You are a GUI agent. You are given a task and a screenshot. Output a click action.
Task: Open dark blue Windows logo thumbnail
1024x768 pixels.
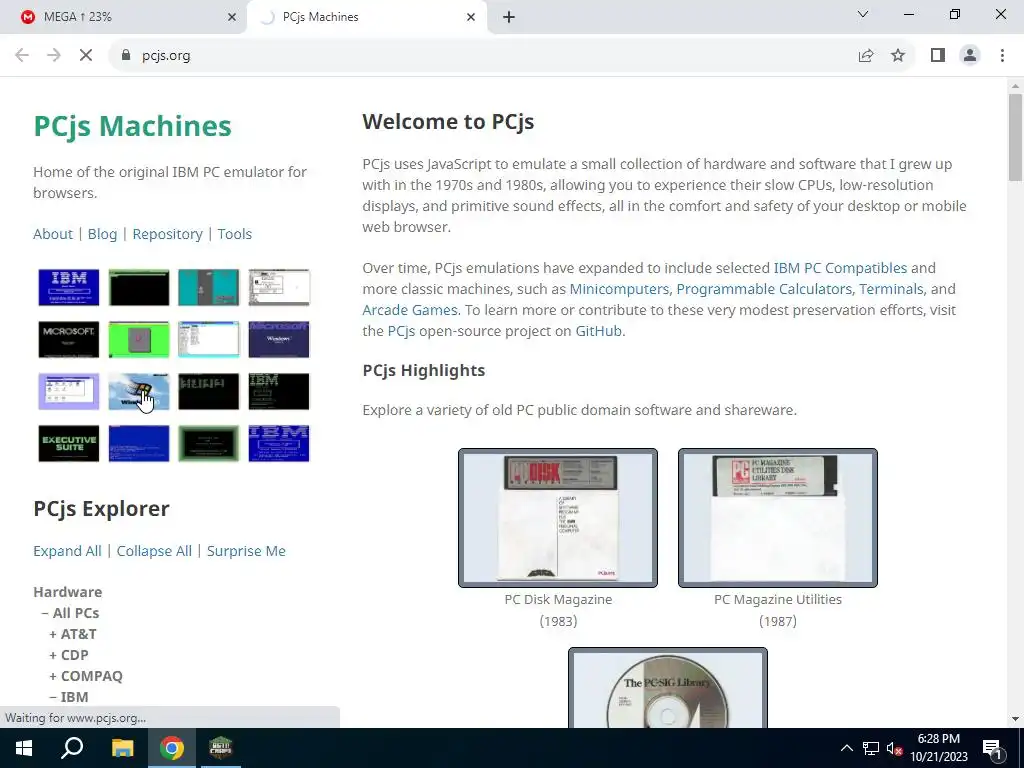tap(279, 340)
